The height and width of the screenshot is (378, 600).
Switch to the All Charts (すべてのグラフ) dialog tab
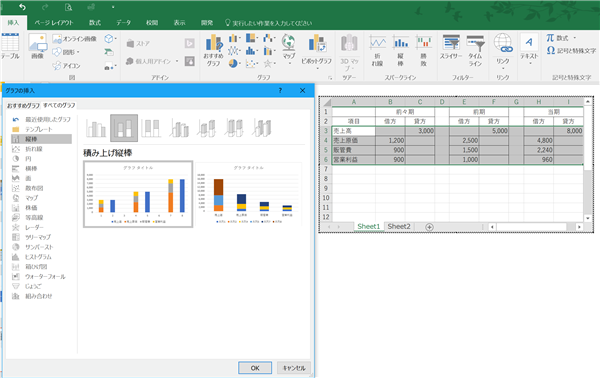tap(59, 105)
